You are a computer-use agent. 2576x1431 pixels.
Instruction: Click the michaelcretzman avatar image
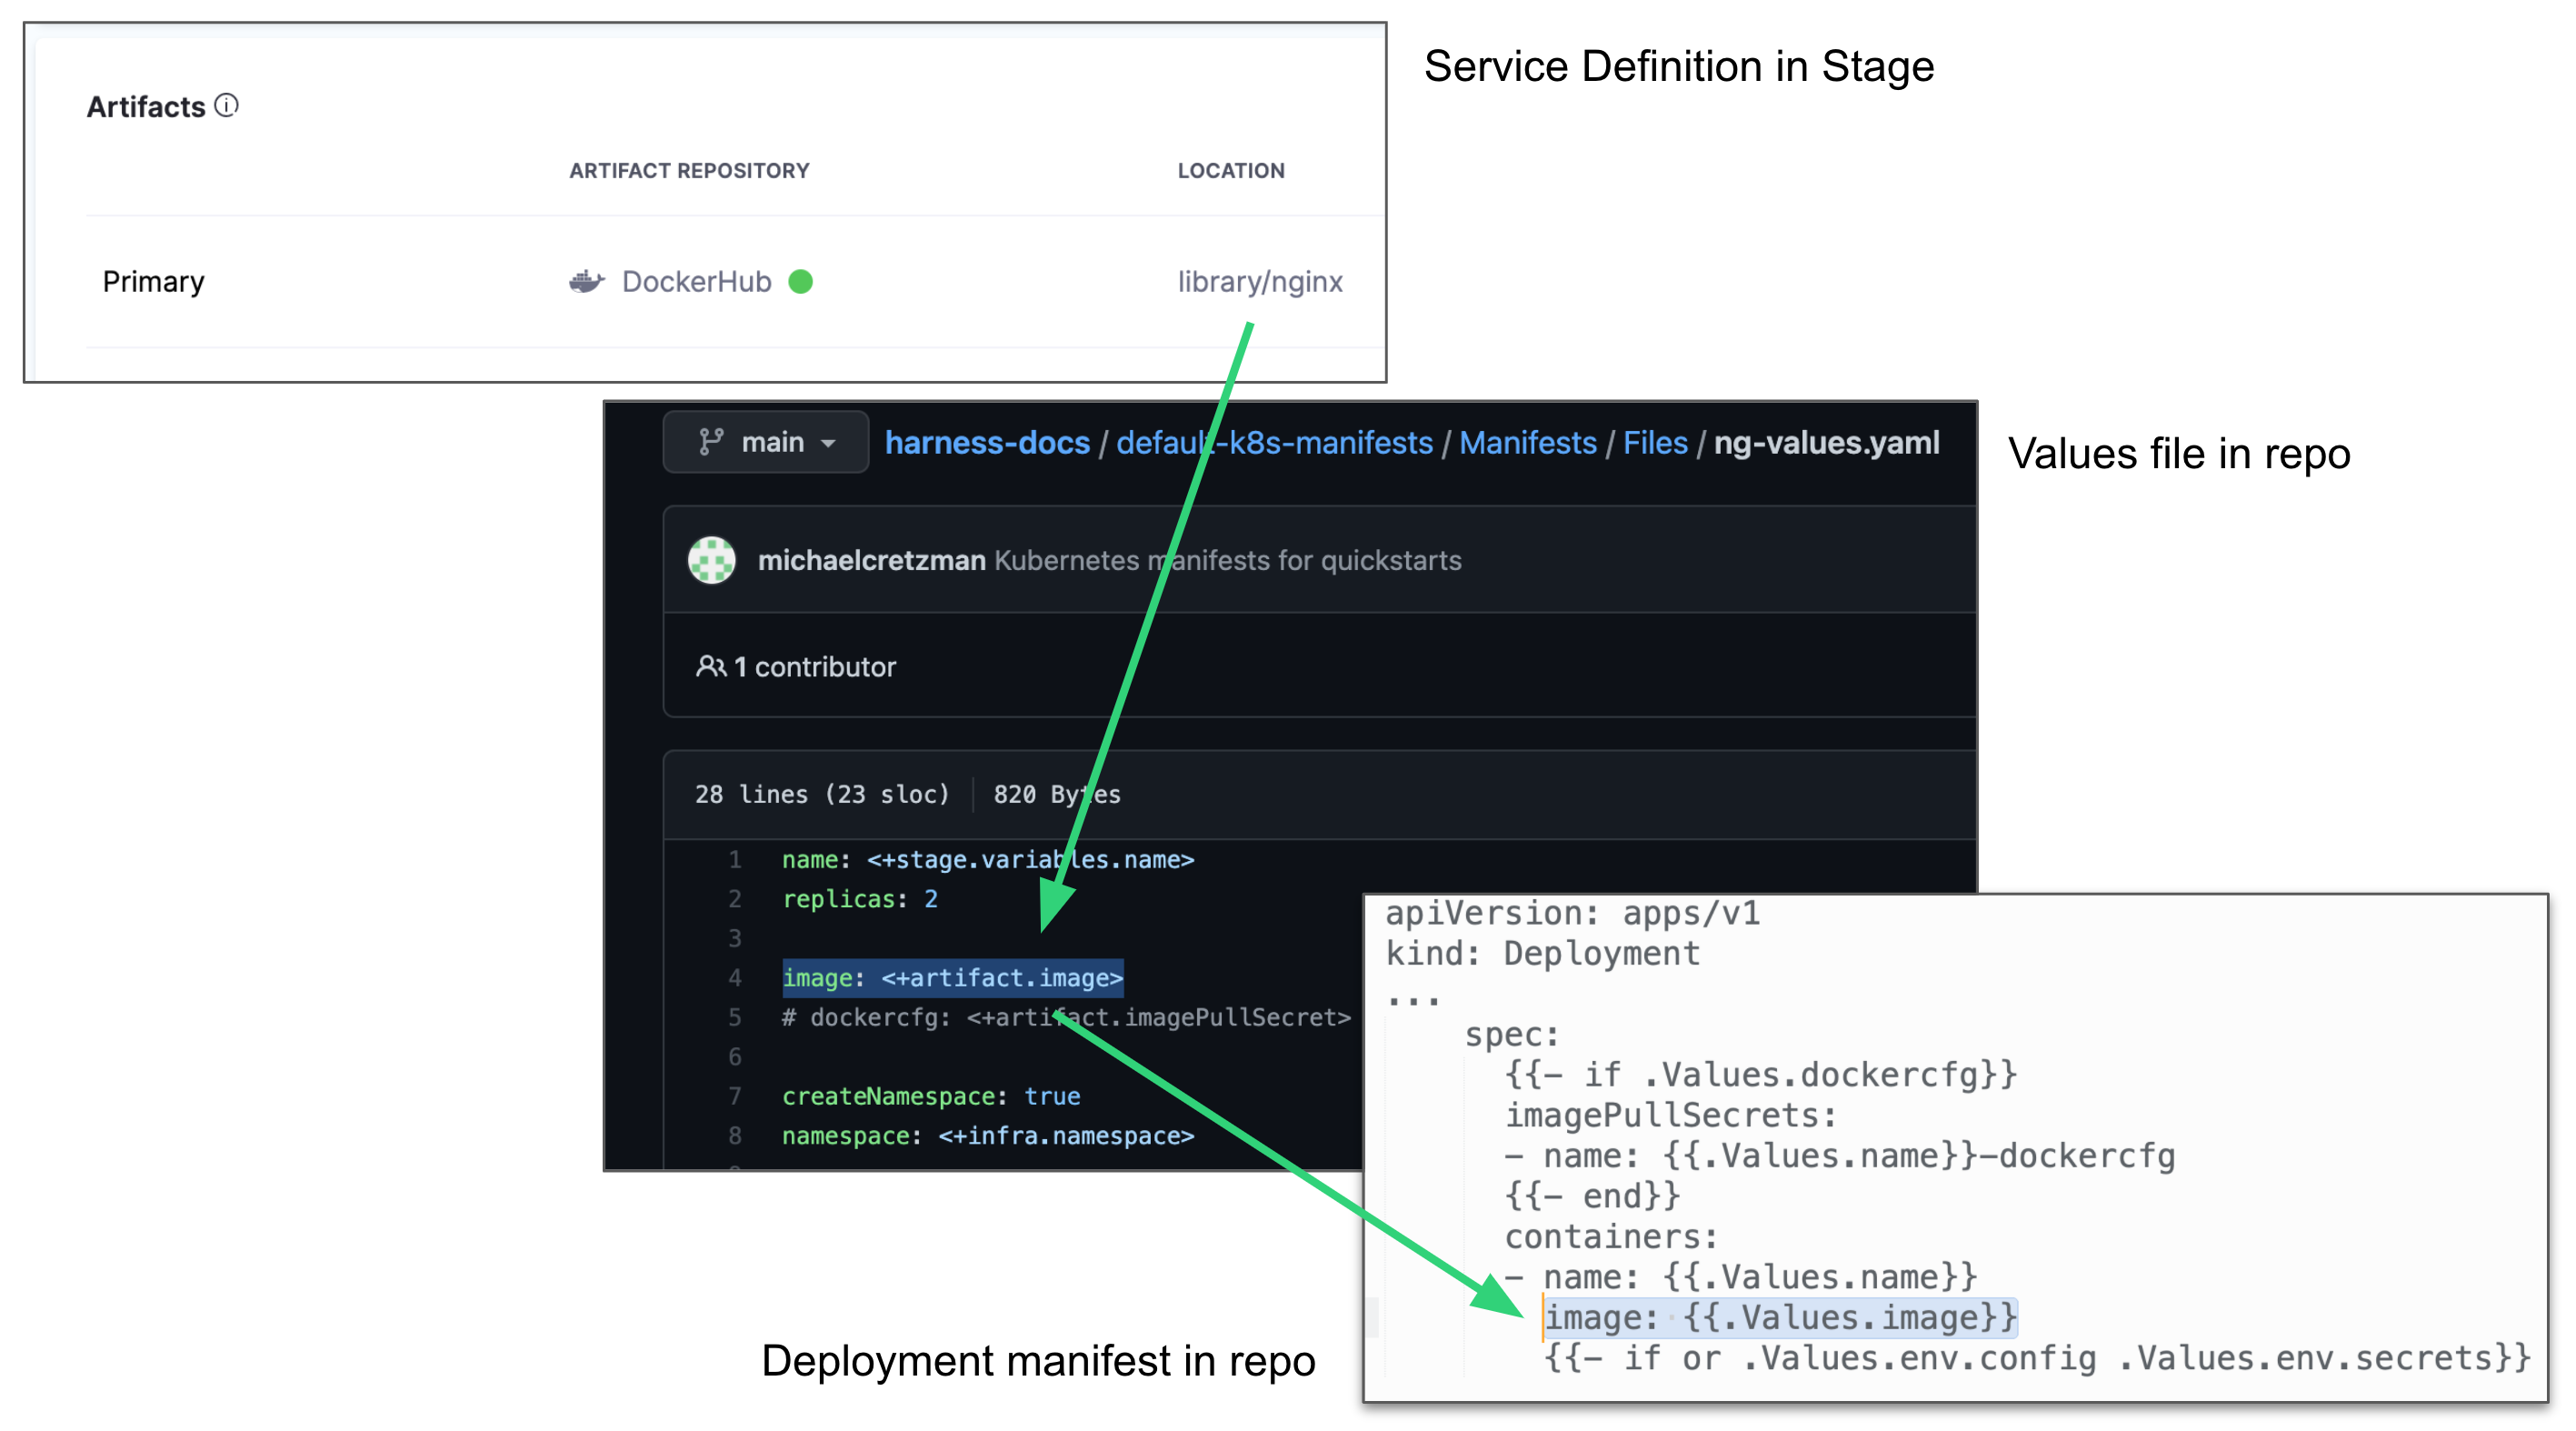[x=712, y=560]
